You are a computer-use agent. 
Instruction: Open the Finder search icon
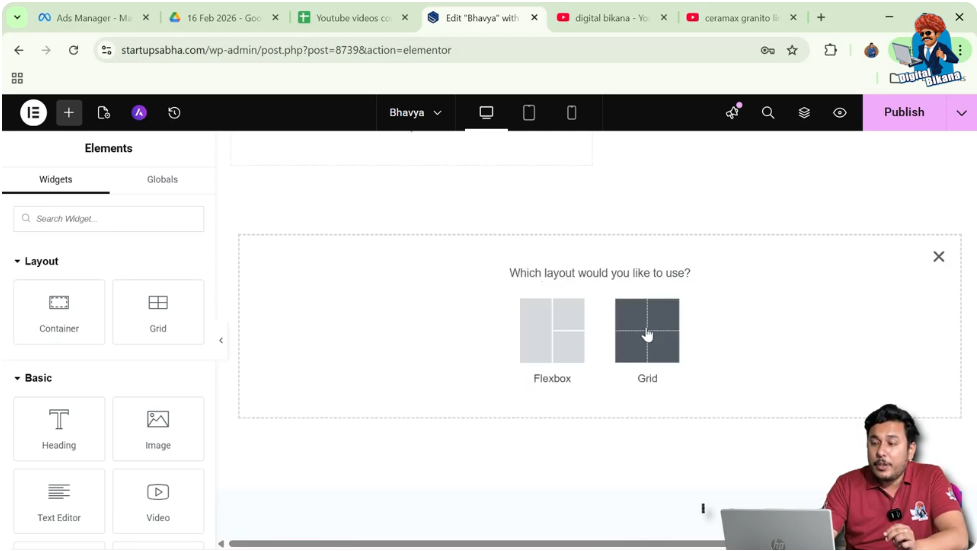(x=768, y=113)
